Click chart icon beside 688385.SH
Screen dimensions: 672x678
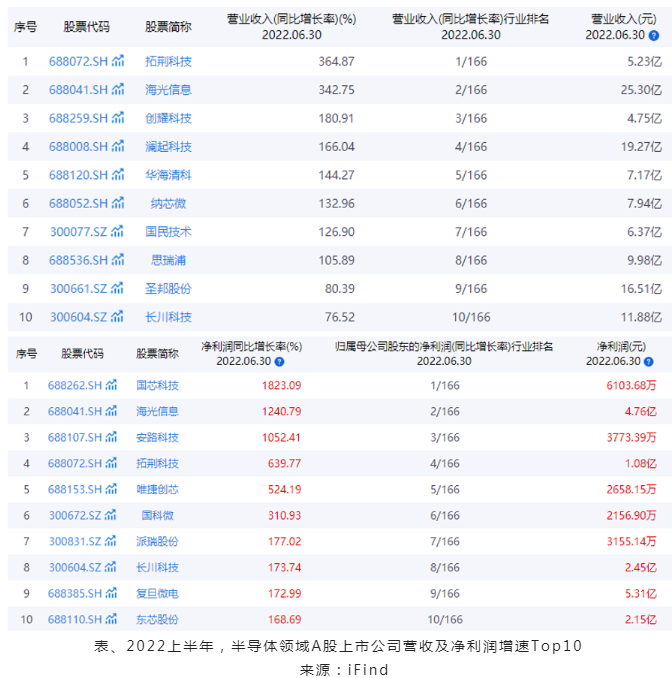click(x=111, y=593)
